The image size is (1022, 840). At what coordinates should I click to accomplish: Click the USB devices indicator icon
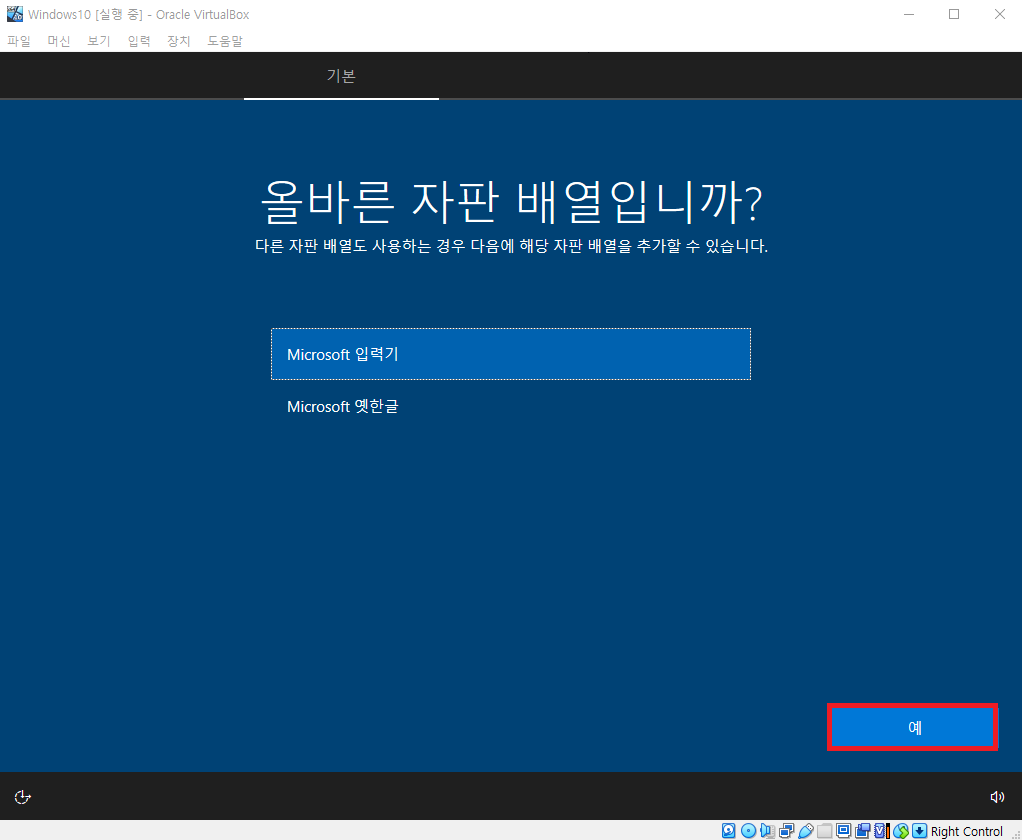click(806, 830)
